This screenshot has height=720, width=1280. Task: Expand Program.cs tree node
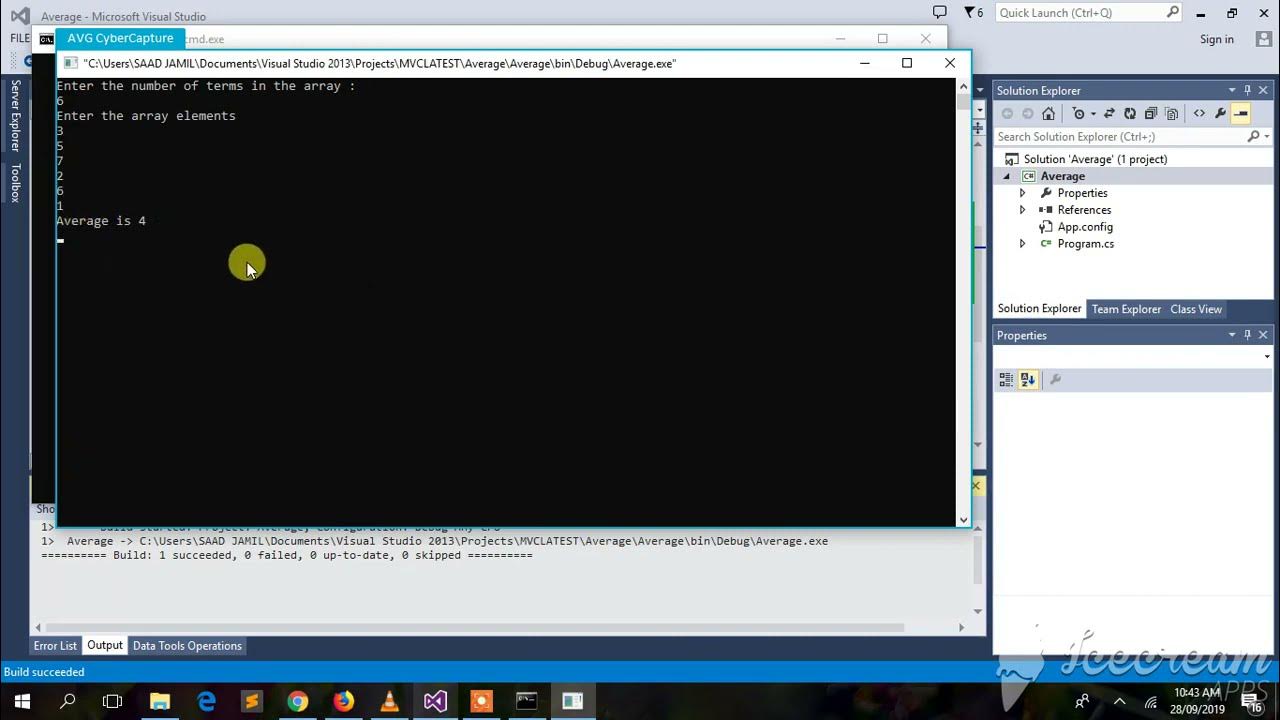tap(1022, 244)
